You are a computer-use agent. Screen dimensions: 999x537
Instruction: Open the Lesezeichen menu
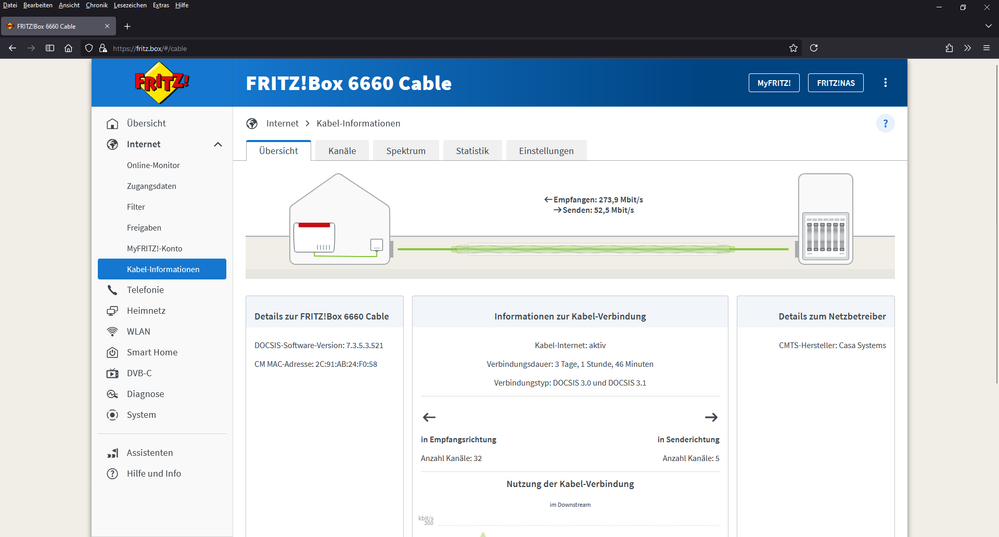(x=131, y=5)
